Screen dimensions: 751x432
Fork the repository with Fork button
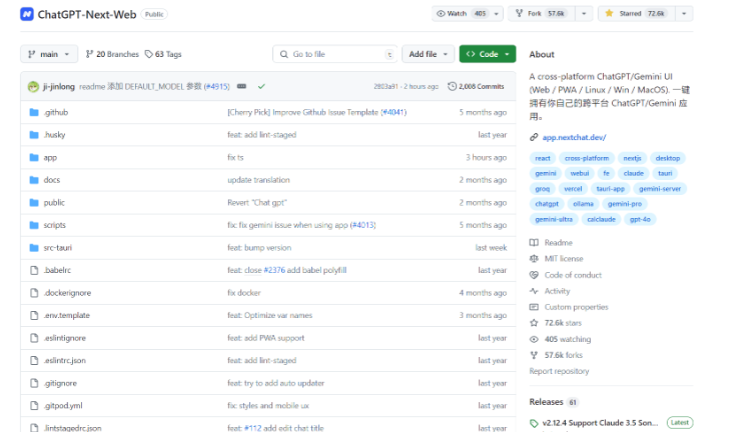pos(541,13)
